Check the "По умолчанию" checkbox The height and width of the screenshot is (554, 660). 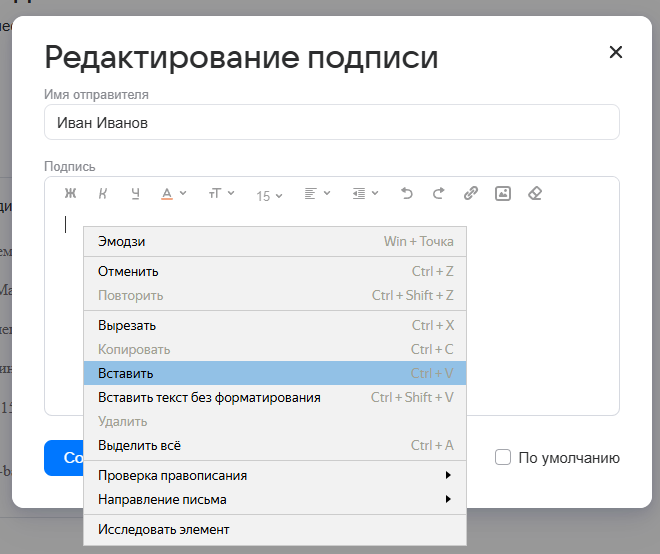pyautogui.click(x=503, y=458)
